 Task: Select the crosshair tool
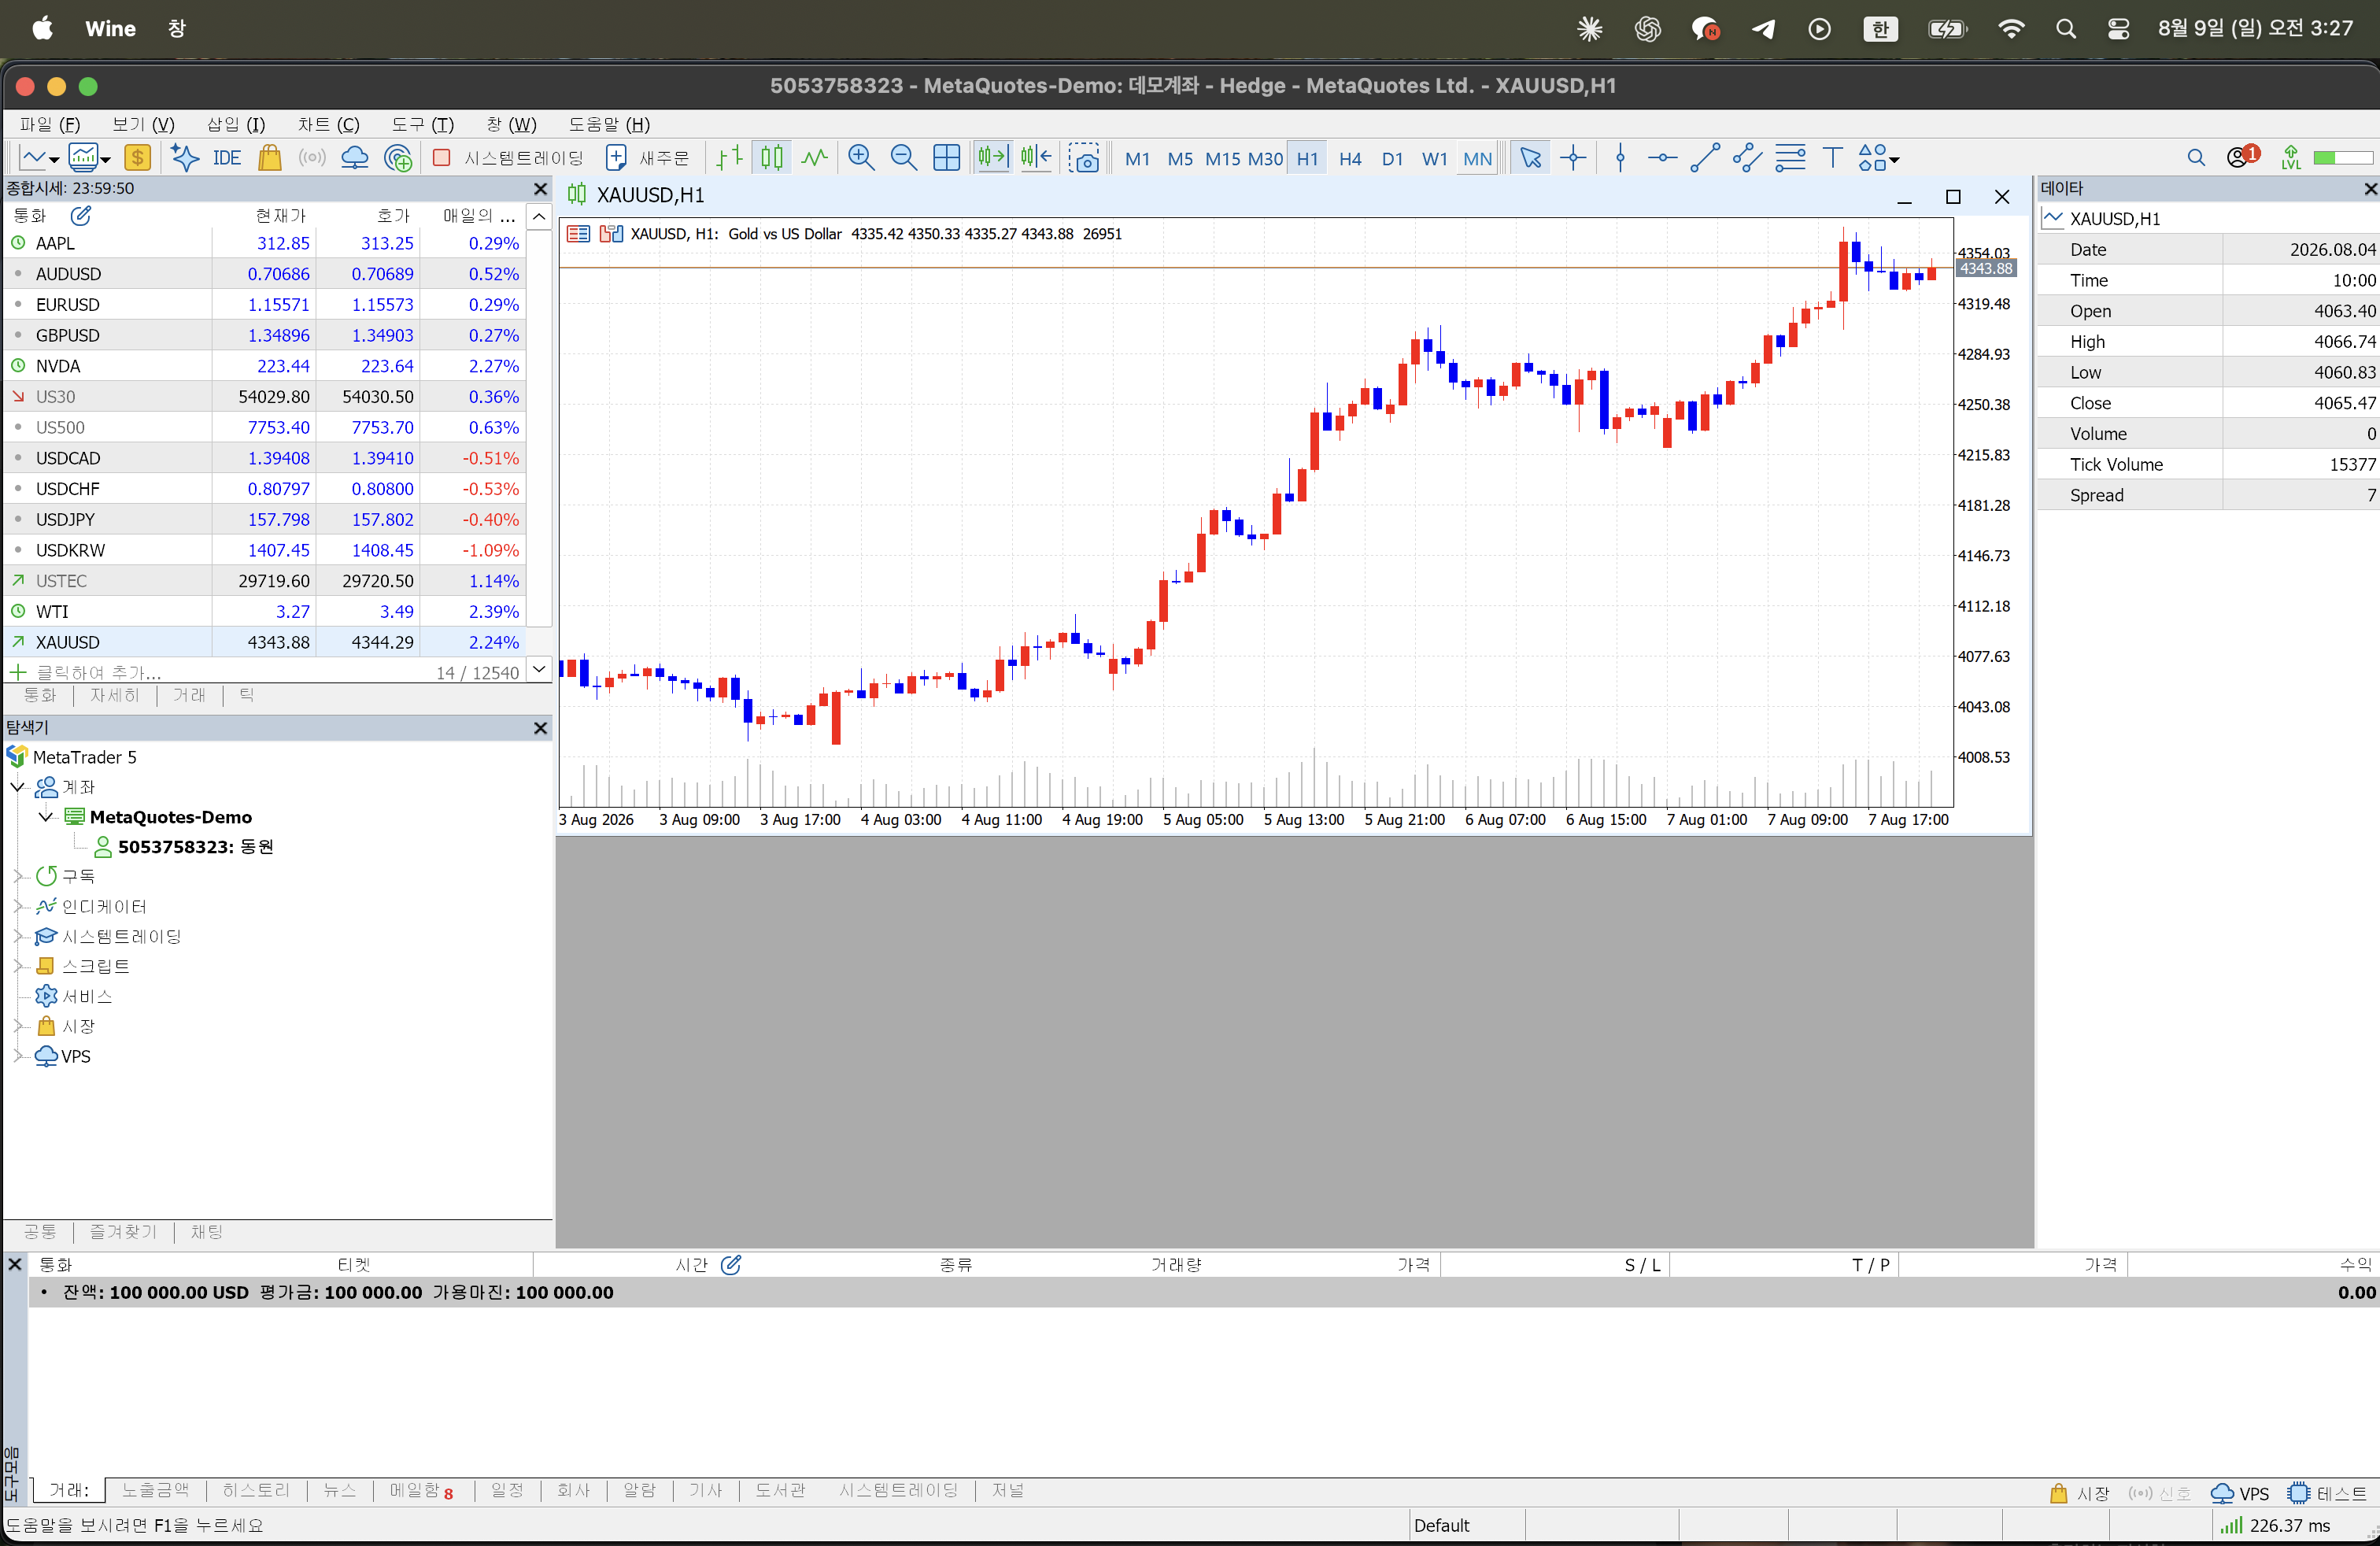1573,157
